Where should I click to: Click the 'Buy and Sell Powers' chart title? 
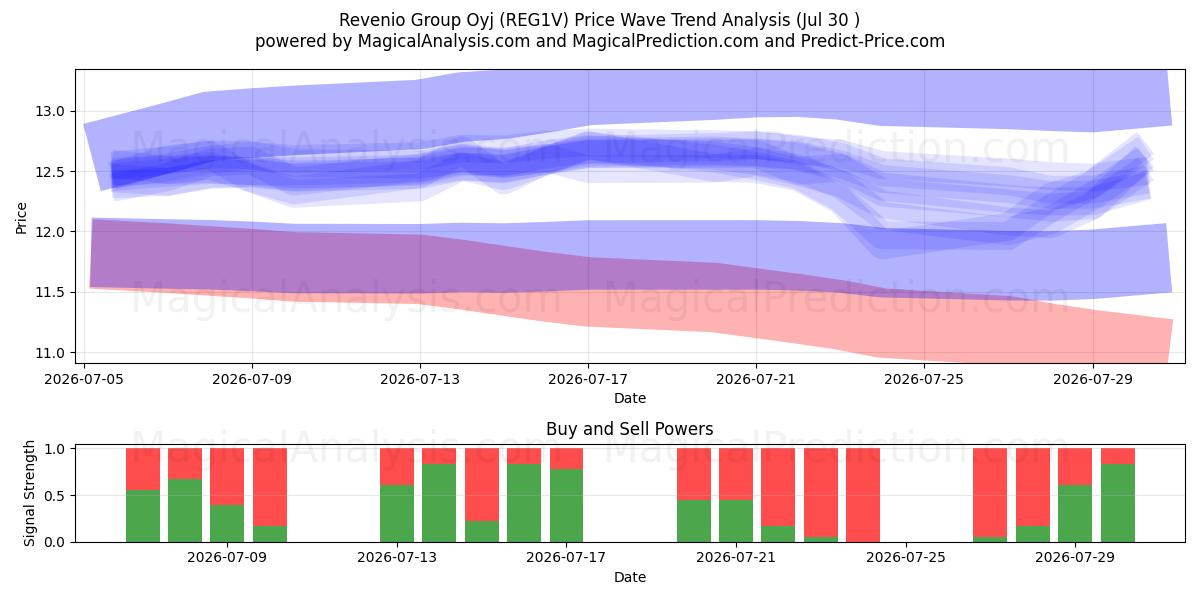630,429
